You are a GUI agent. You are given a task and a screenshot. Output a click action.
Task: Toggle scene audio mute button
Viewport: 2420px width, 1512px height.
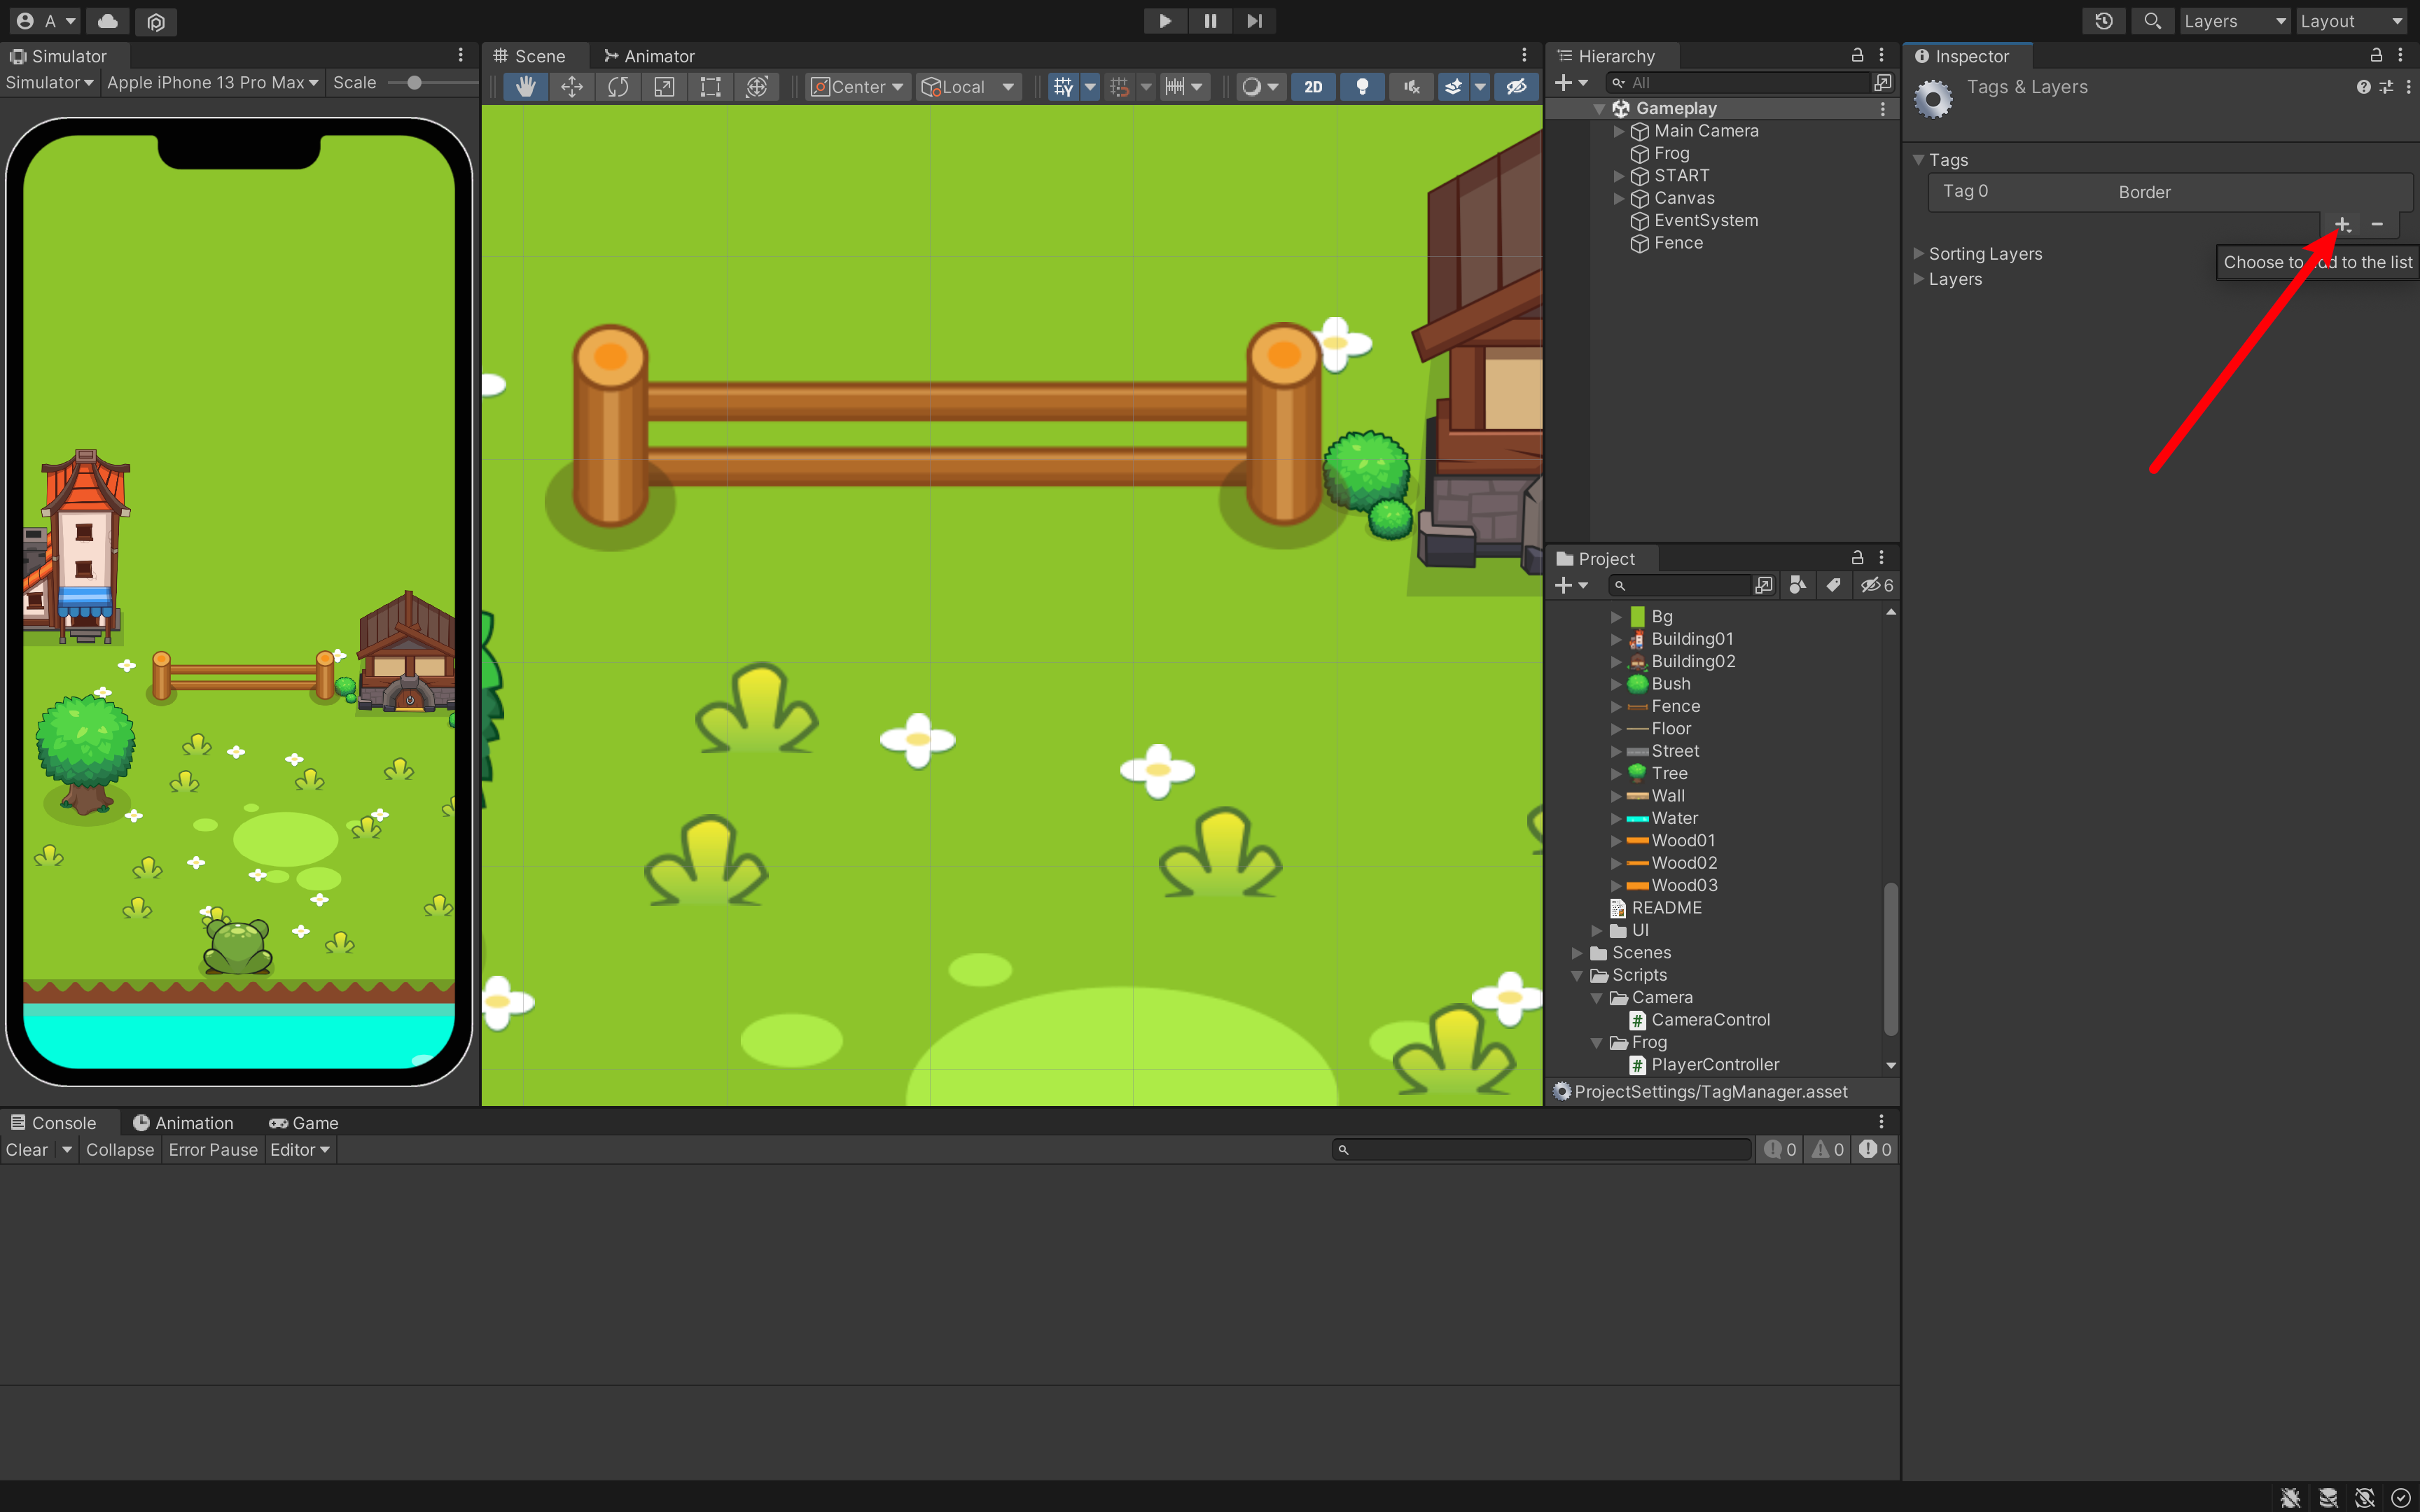pos(1411,87)
